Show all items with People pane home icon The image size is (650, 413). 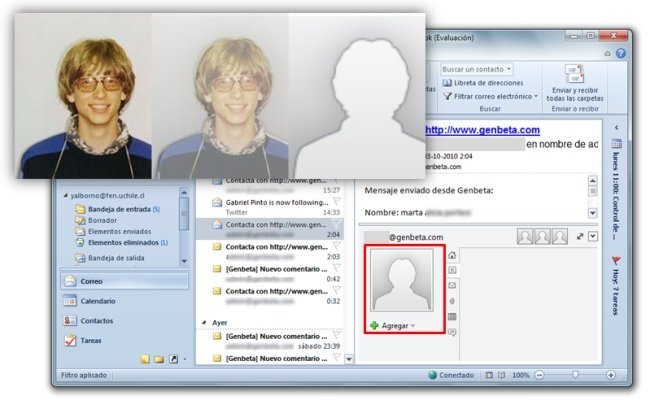pyautogui.click(x=452, y=255)
